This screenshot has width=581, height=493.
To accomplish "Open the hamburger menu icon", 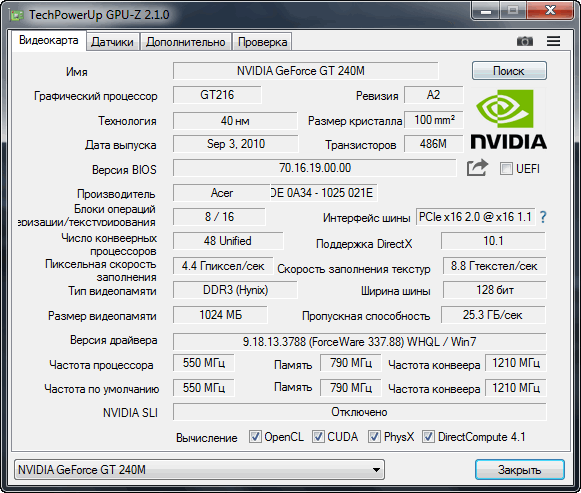I will point(553,41).
